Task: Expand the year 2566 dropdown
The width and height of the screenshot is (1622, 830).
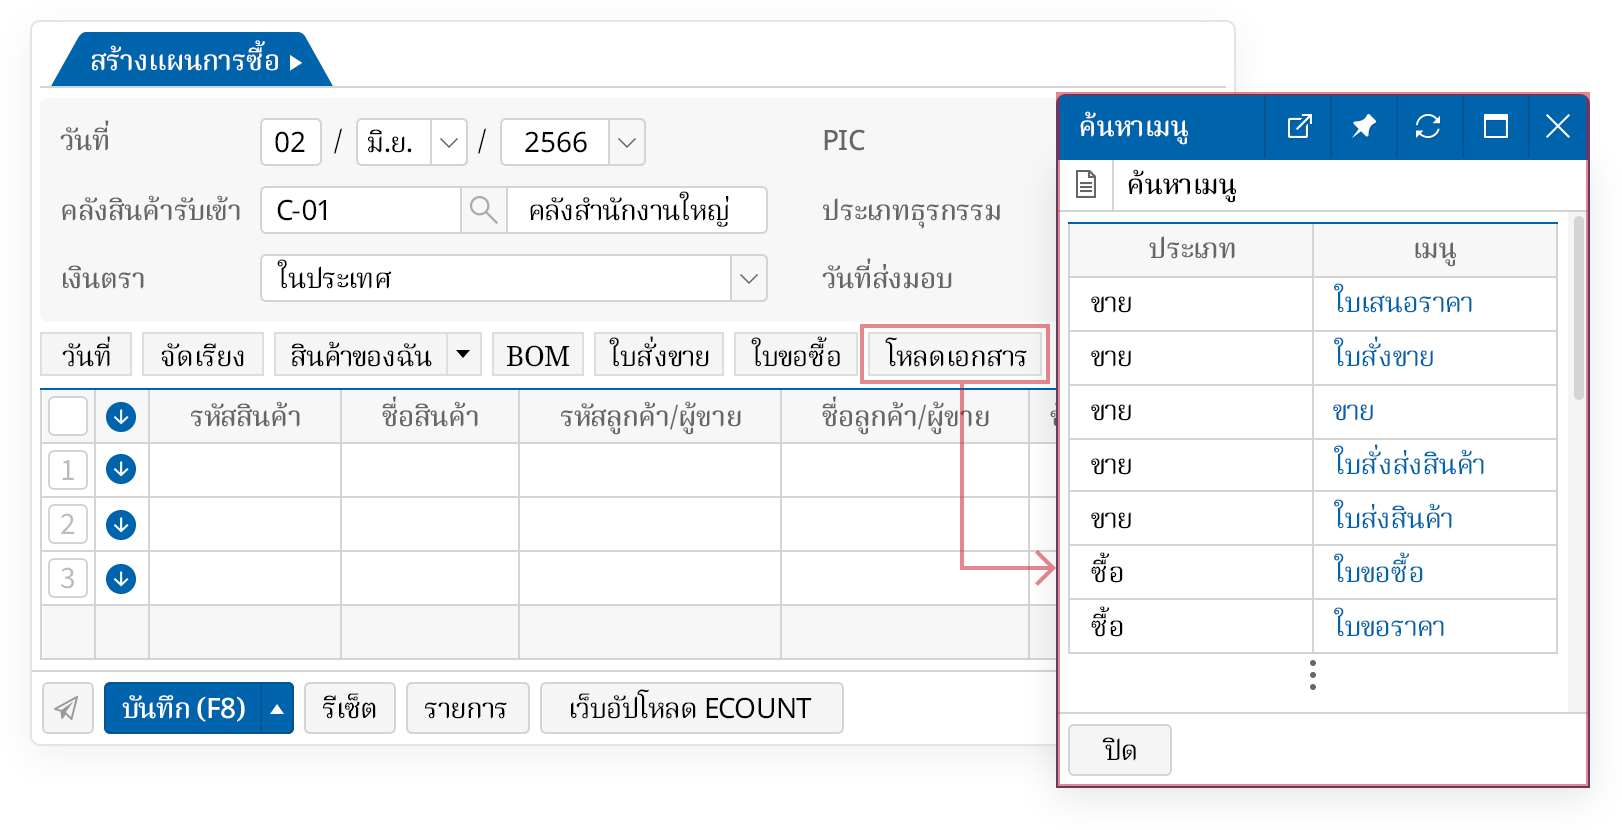Action: click(627, 142)
